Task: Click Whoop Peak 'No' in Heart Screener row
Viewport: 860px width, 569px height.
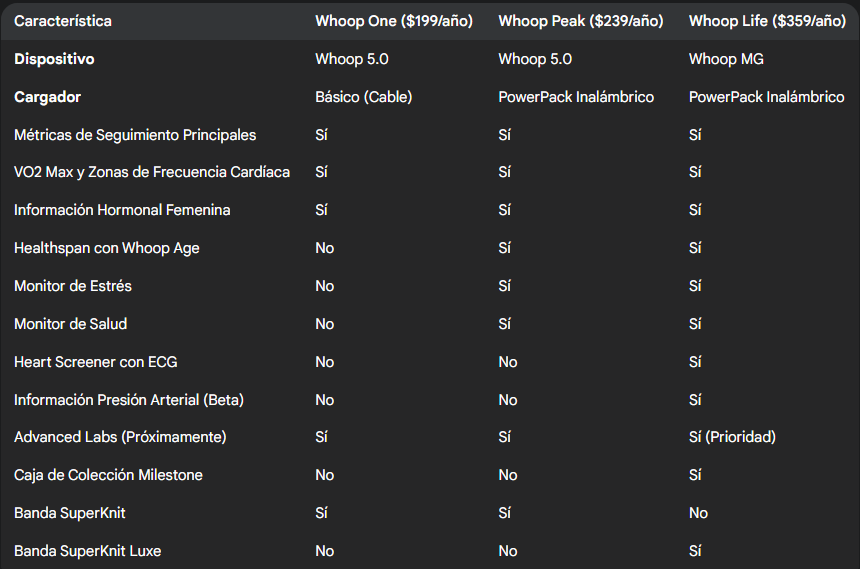Action: tap(508, 362)
